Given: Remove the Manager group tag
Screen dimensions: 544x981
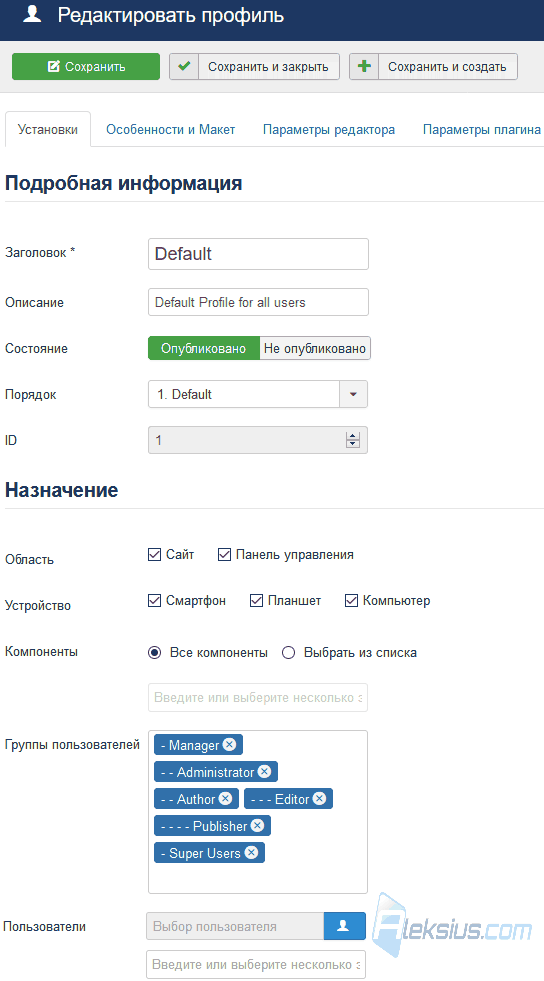Looking at the screenshot, I should click(x=229, y=745).
